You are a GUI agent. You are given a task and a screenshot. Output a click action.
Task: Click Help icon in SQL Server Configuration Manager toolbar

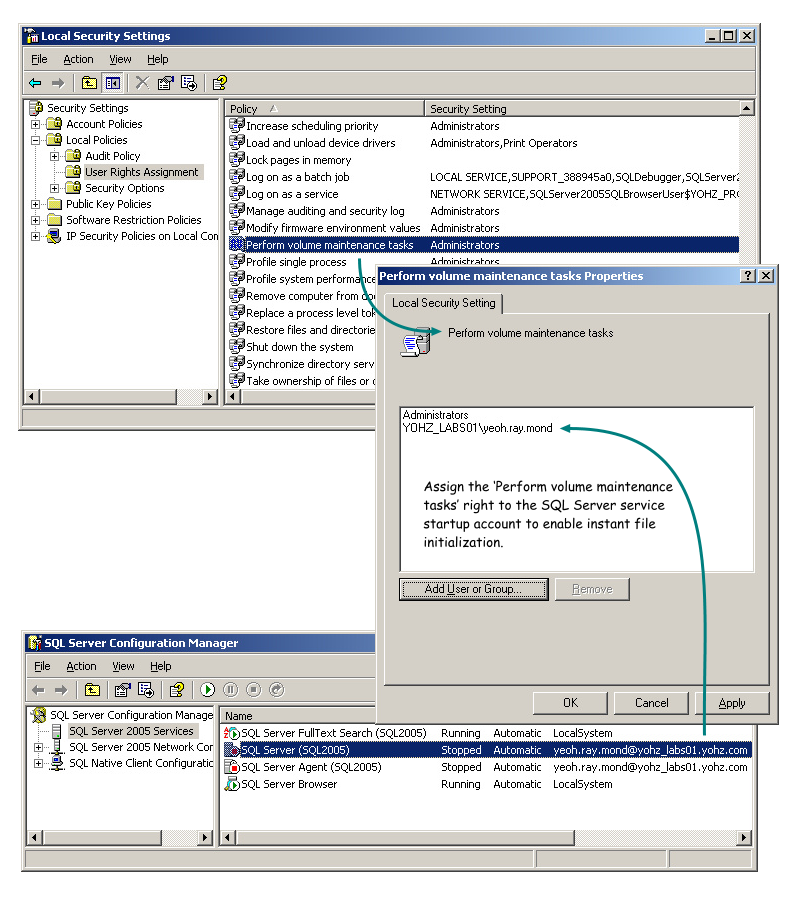pos(176,690)
